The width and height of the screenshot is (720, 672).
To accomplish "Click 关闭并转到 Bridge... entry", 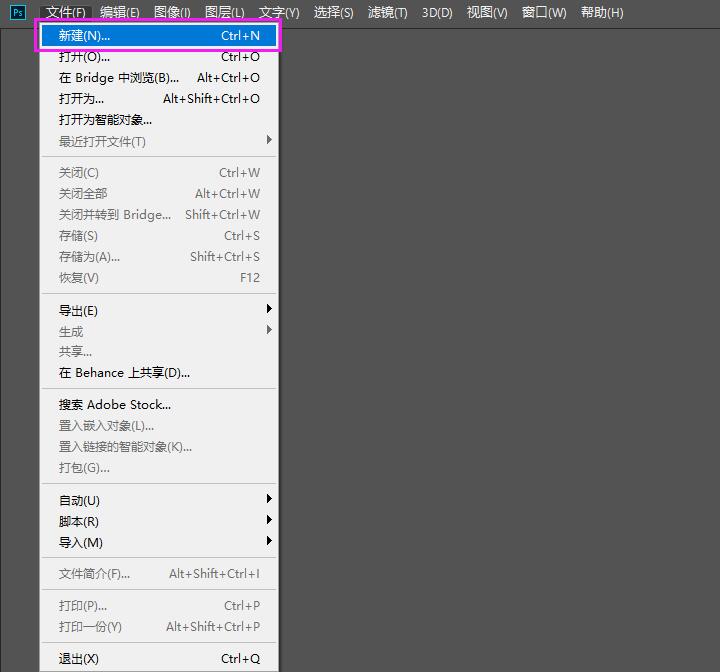I will 159,215.
